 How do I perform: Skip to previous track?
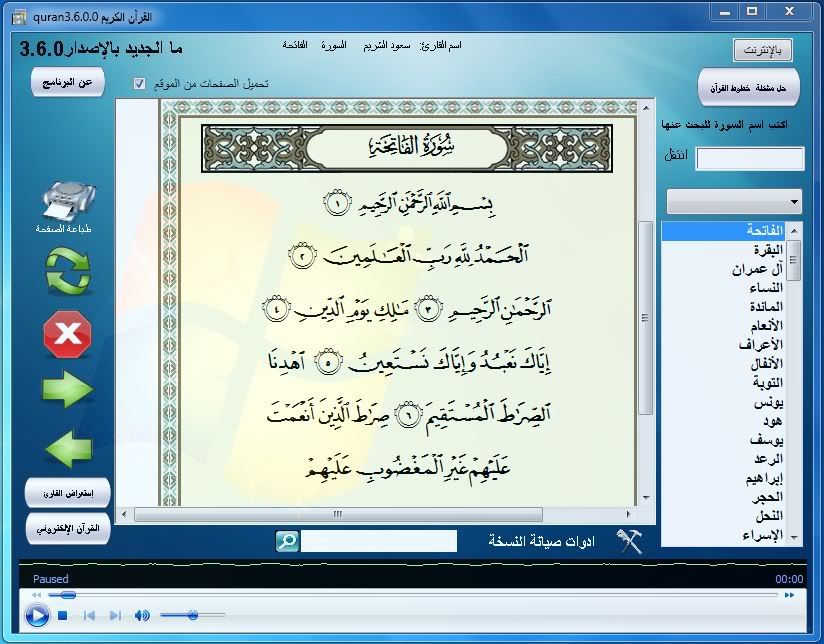pyautogui.click(x=89, y=615)
